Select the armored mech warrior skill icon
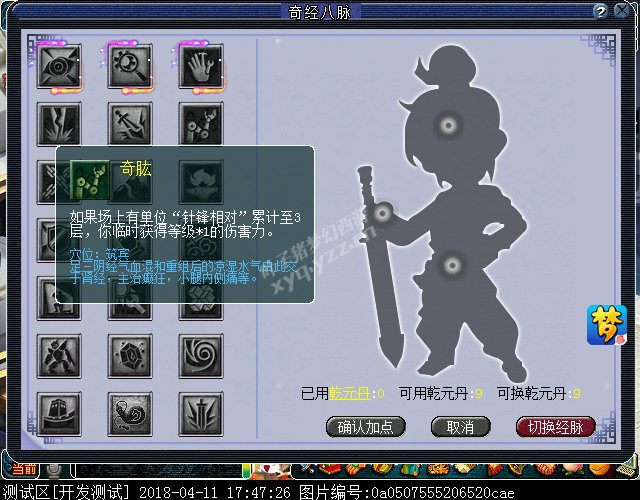 coord(59,356)
